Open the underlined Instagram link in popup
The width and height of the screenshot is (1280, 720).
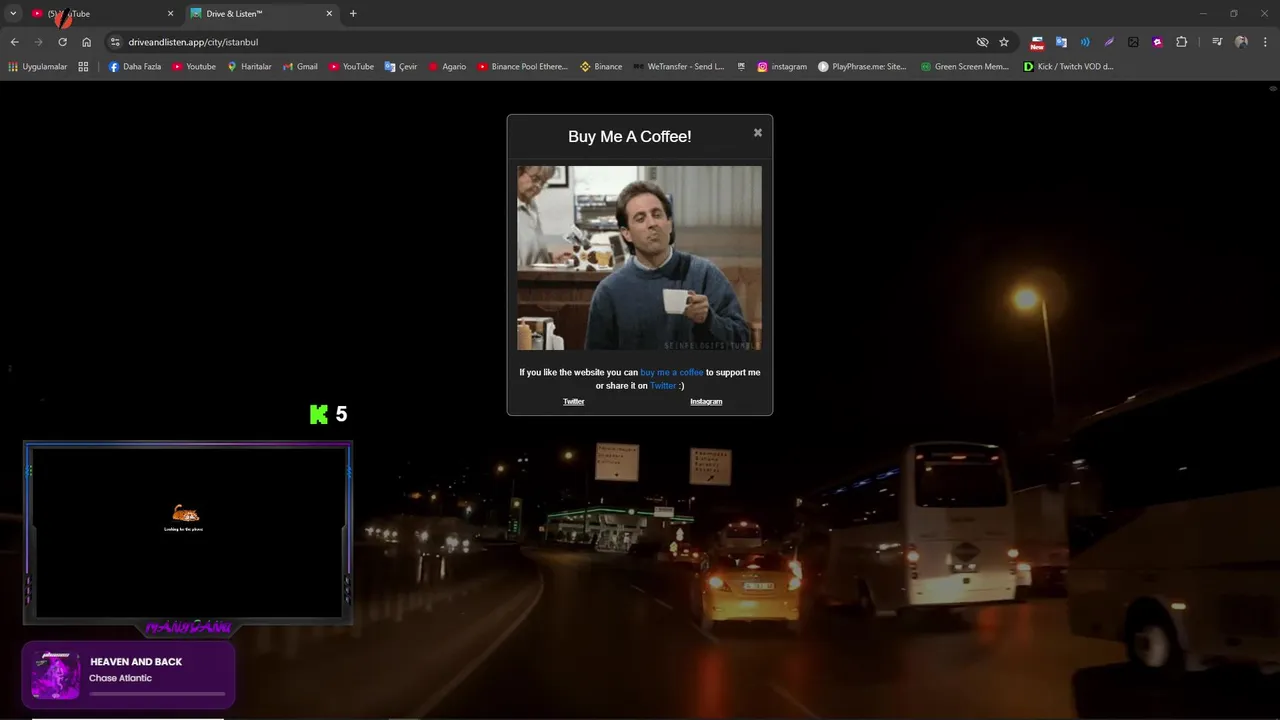click(x=706, y=402)
